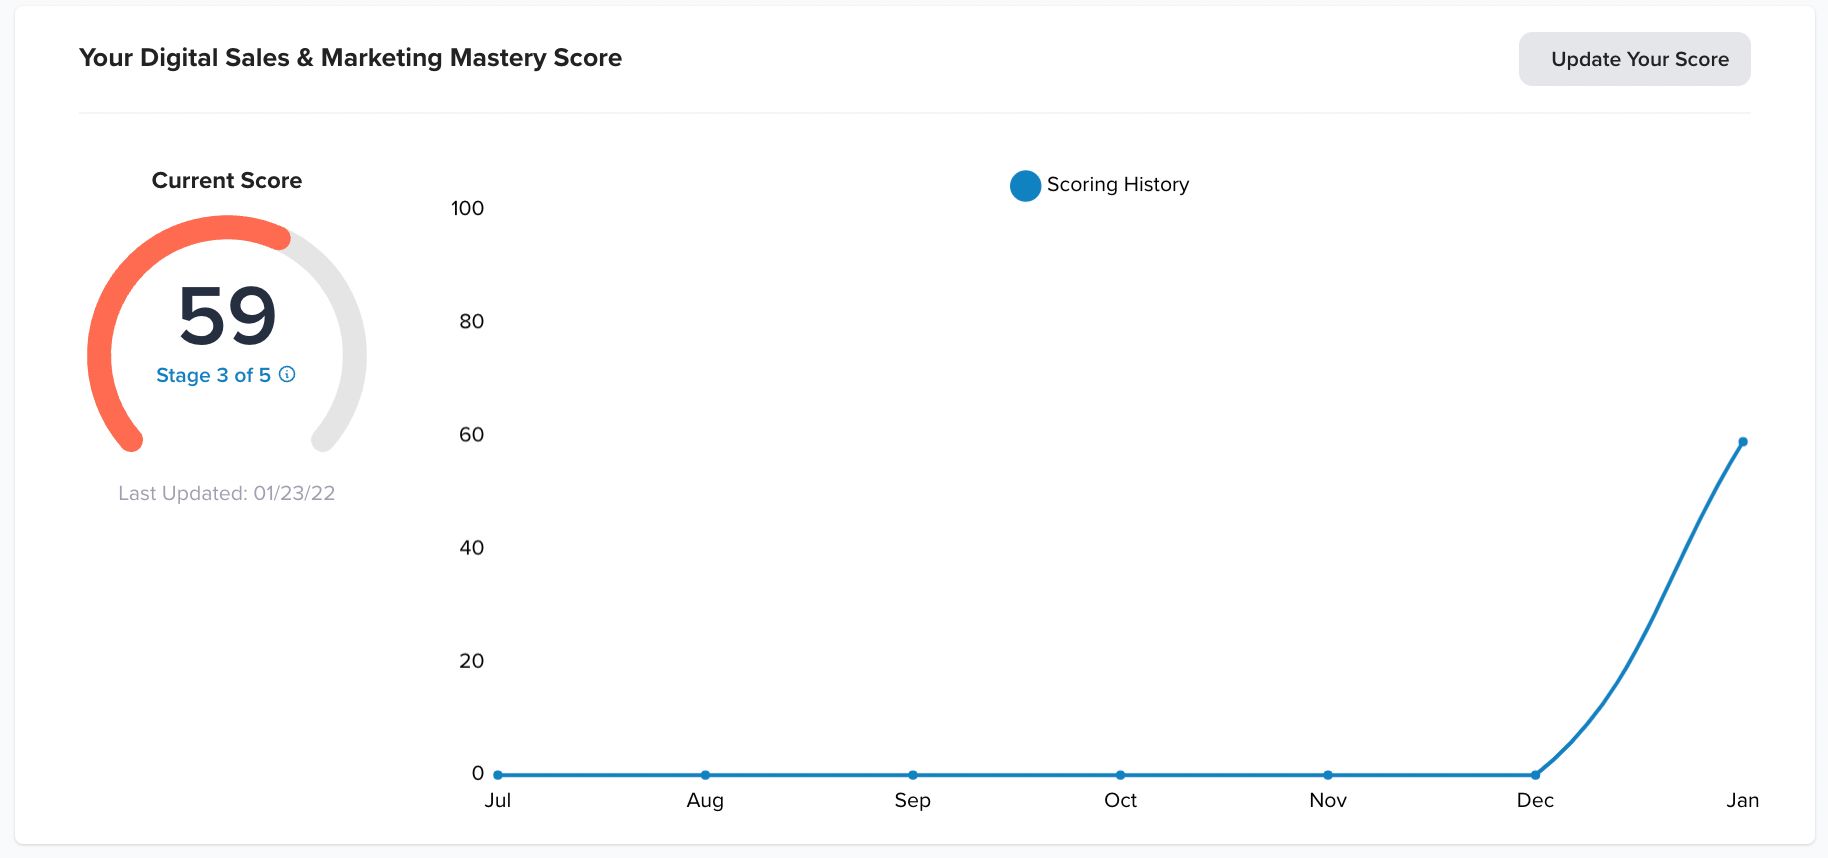Screen dimensions: 1828x858
Task: Click the Scoring History legend label
Action: coord(1118,185)
